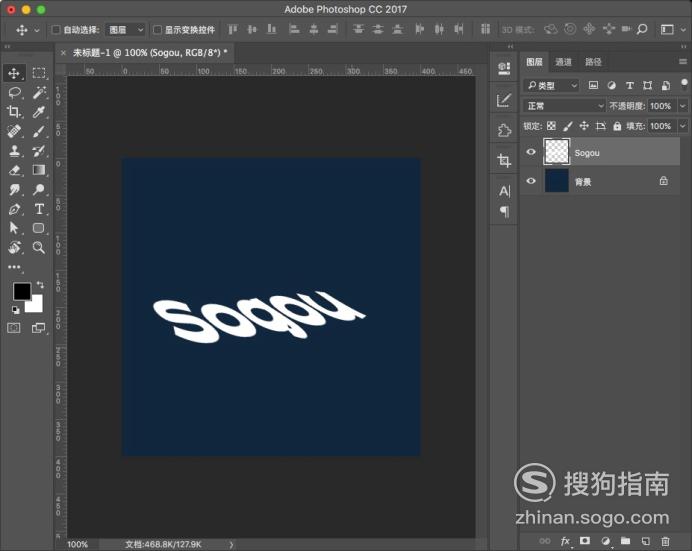This screenshot has width=692, height=551.
Task: Lock transparent pixels
Action: pyautogui.click(x=551, y=126)
